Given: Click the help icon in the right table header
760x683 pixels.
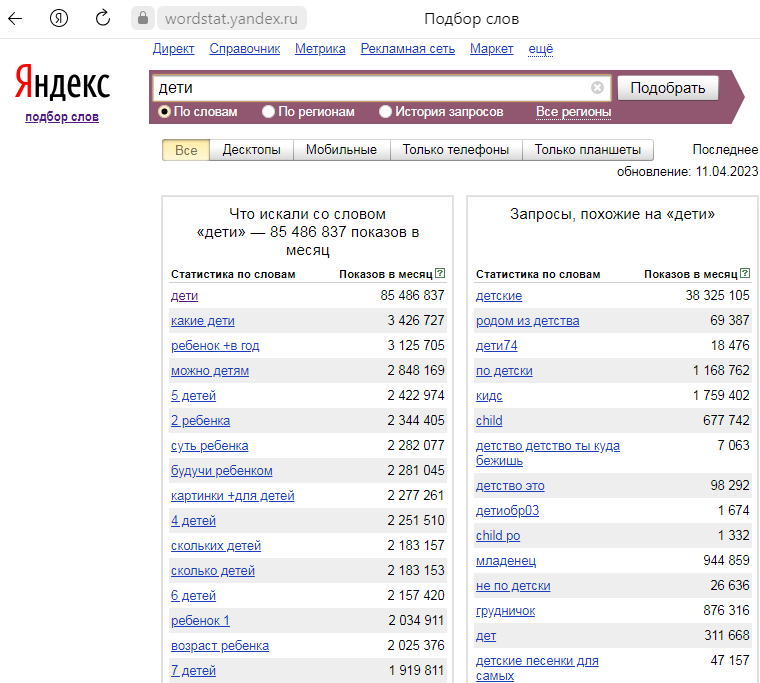Looking at the screenshot, I should click(745, 273).
